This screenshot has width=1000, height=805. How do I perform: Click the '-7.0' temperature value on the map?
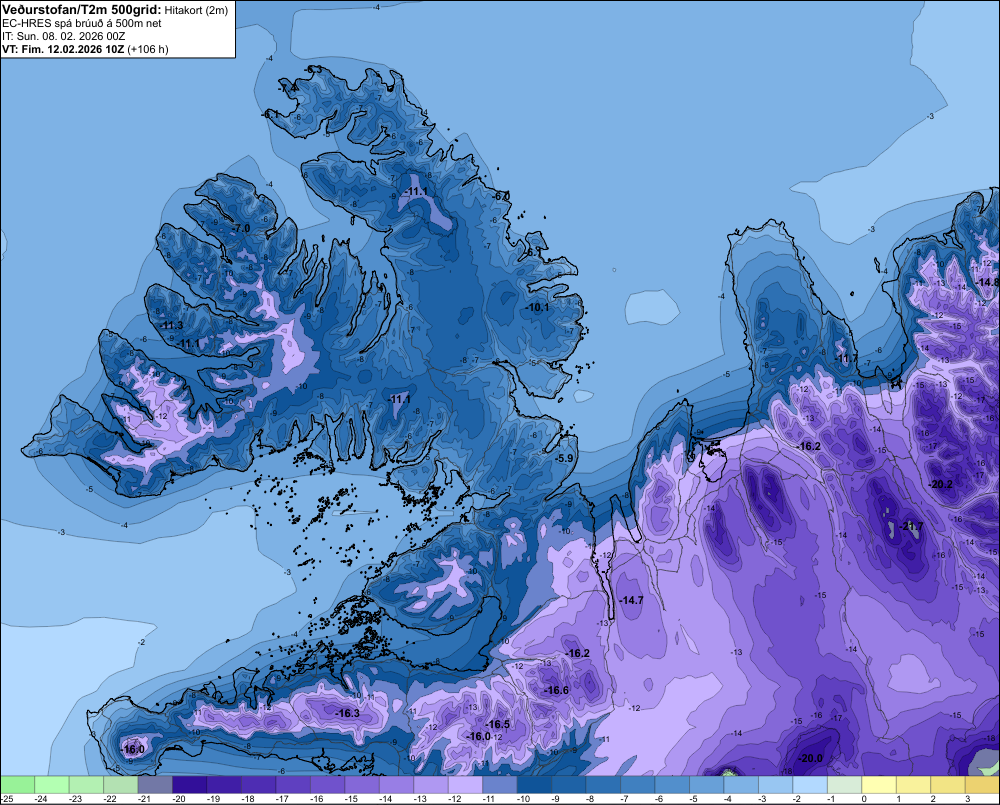pyautogui.click(x=241, y=228)
